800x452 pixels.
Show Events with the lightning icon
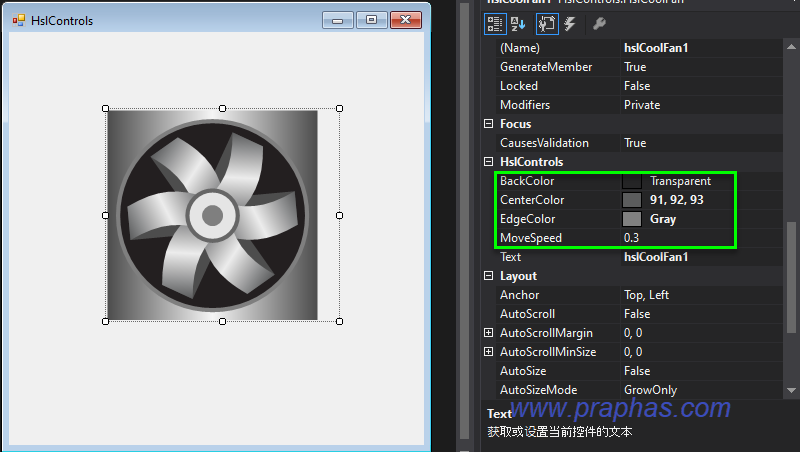[x=570, y=24]
